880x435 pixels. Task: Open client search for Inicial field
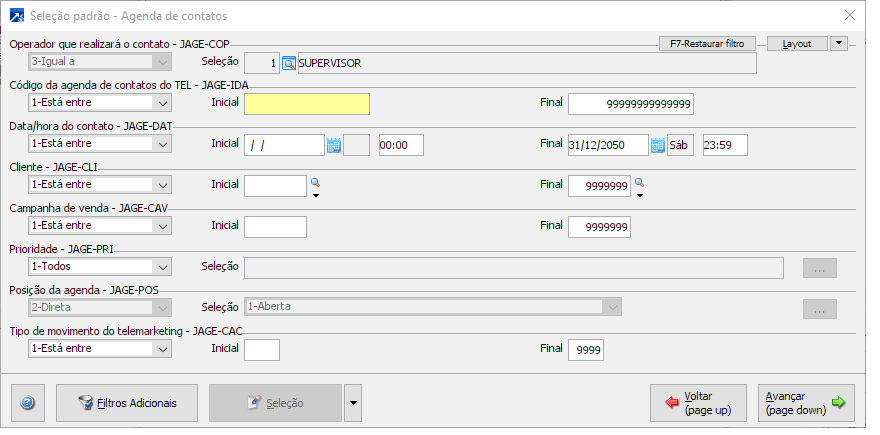pos(315,182)
